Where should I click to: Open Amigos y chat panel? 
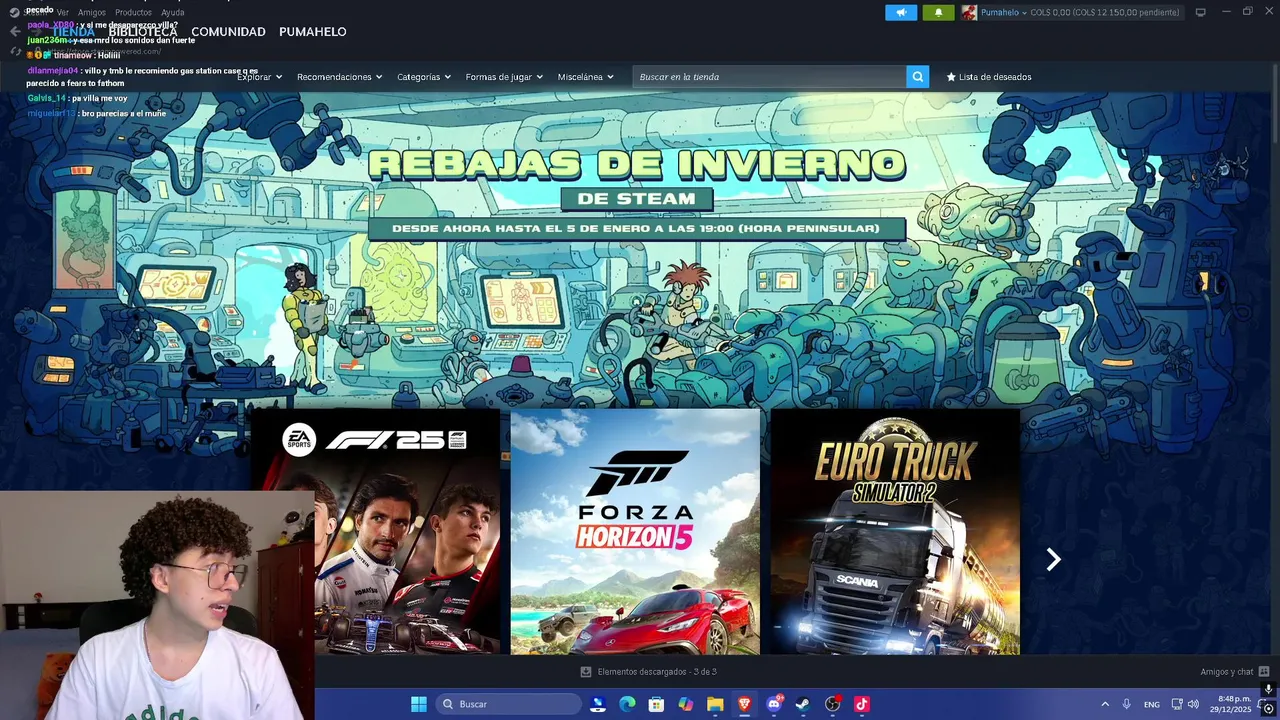tap(1235, 672)
